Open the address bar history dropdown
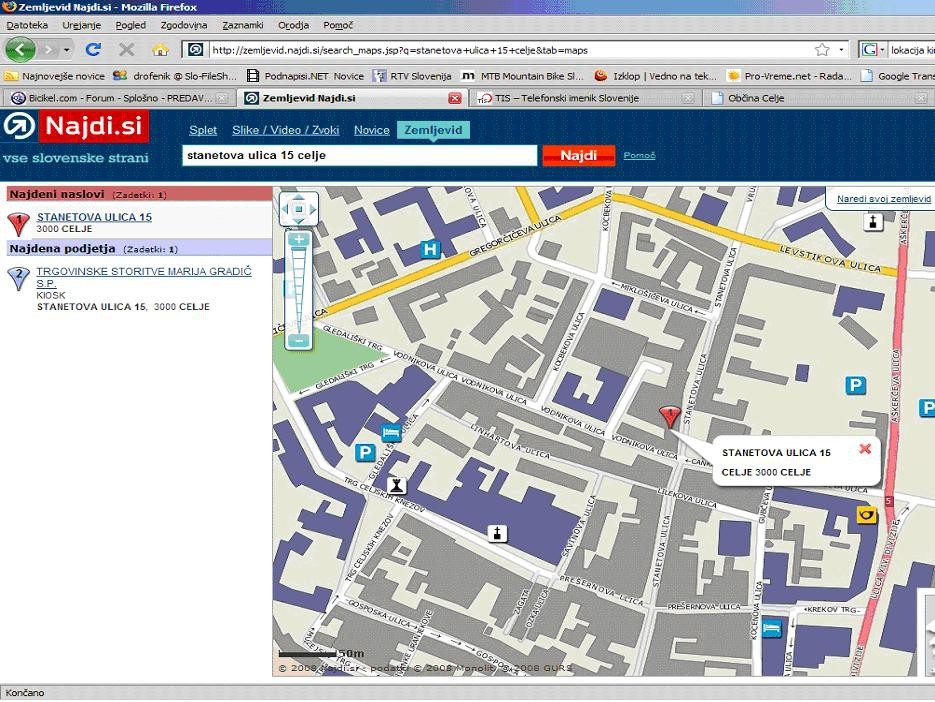 (841, 50)
